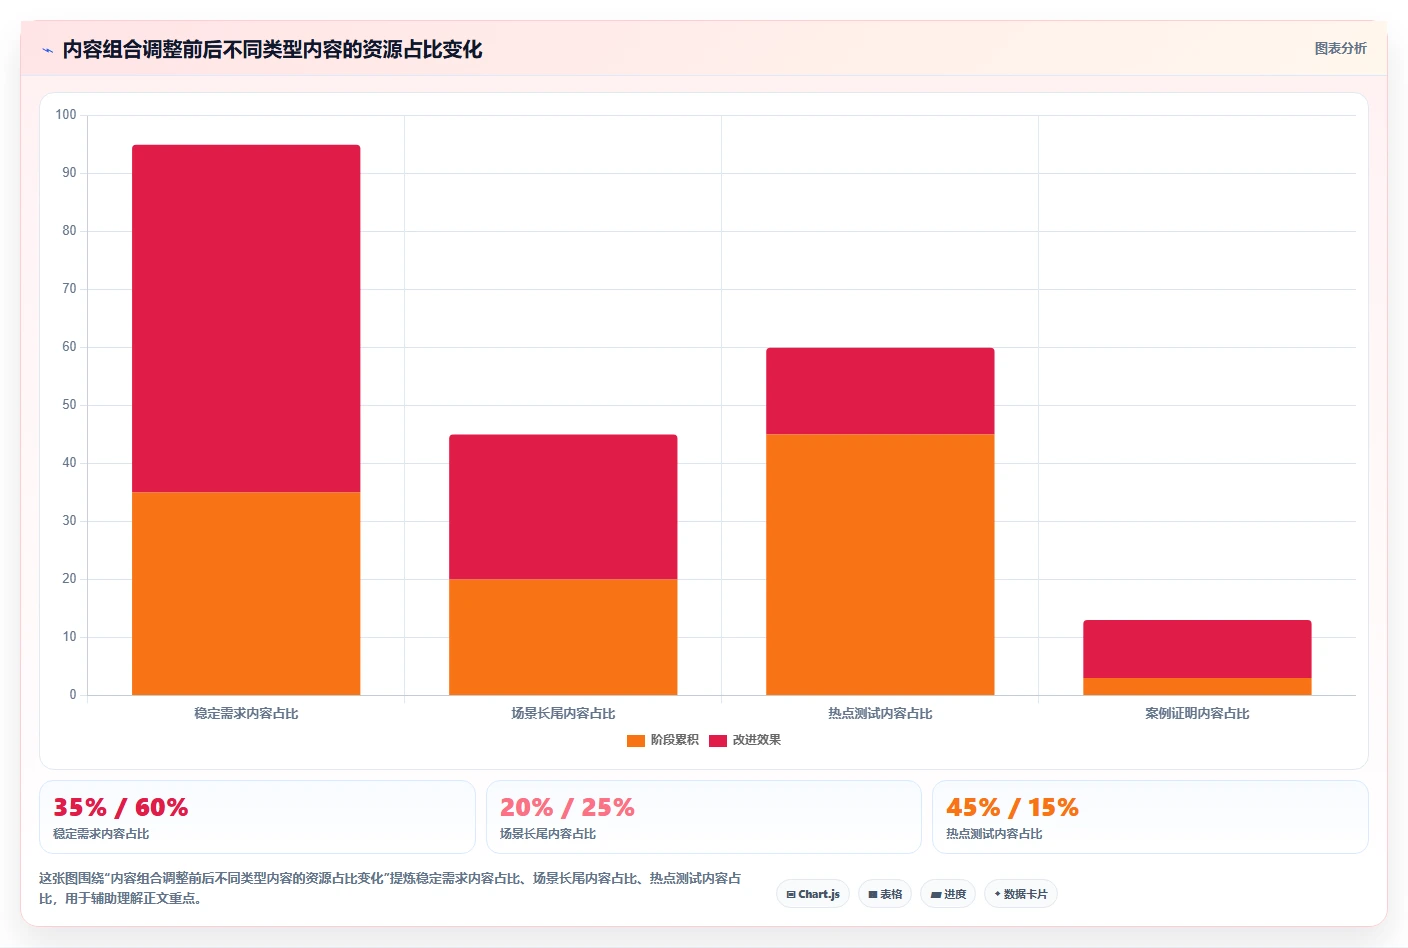Click the 20% / 25% stat card

(703, 817)
